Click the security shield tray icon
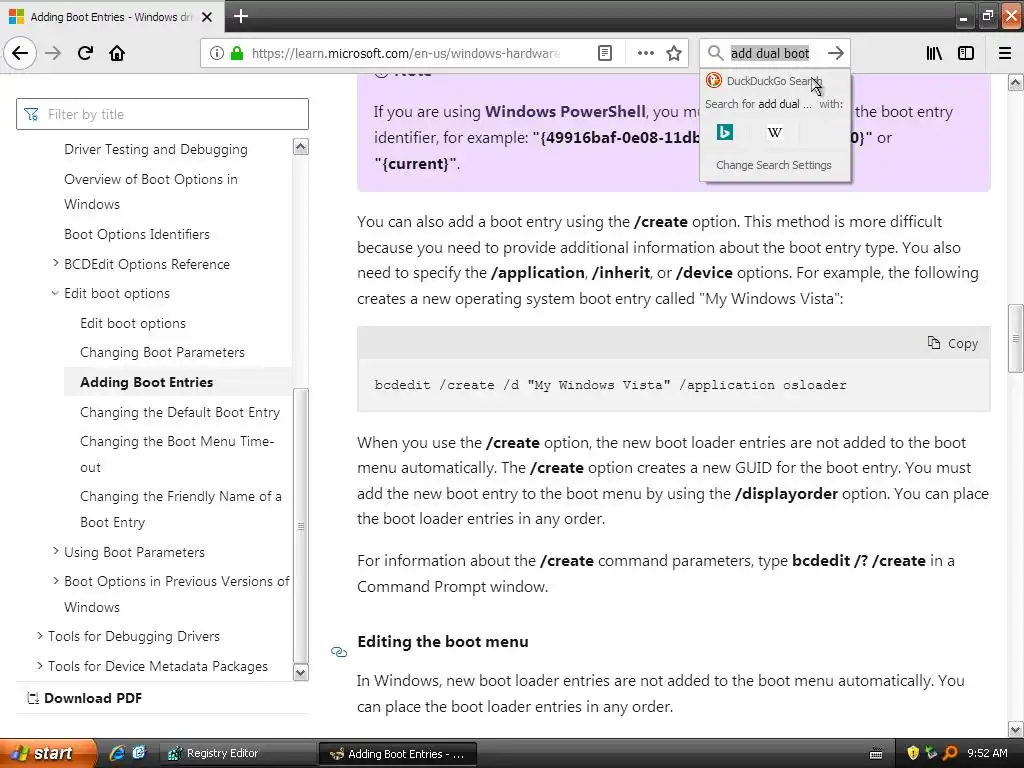Viewport: 1024px width, 768px height. 912,753
